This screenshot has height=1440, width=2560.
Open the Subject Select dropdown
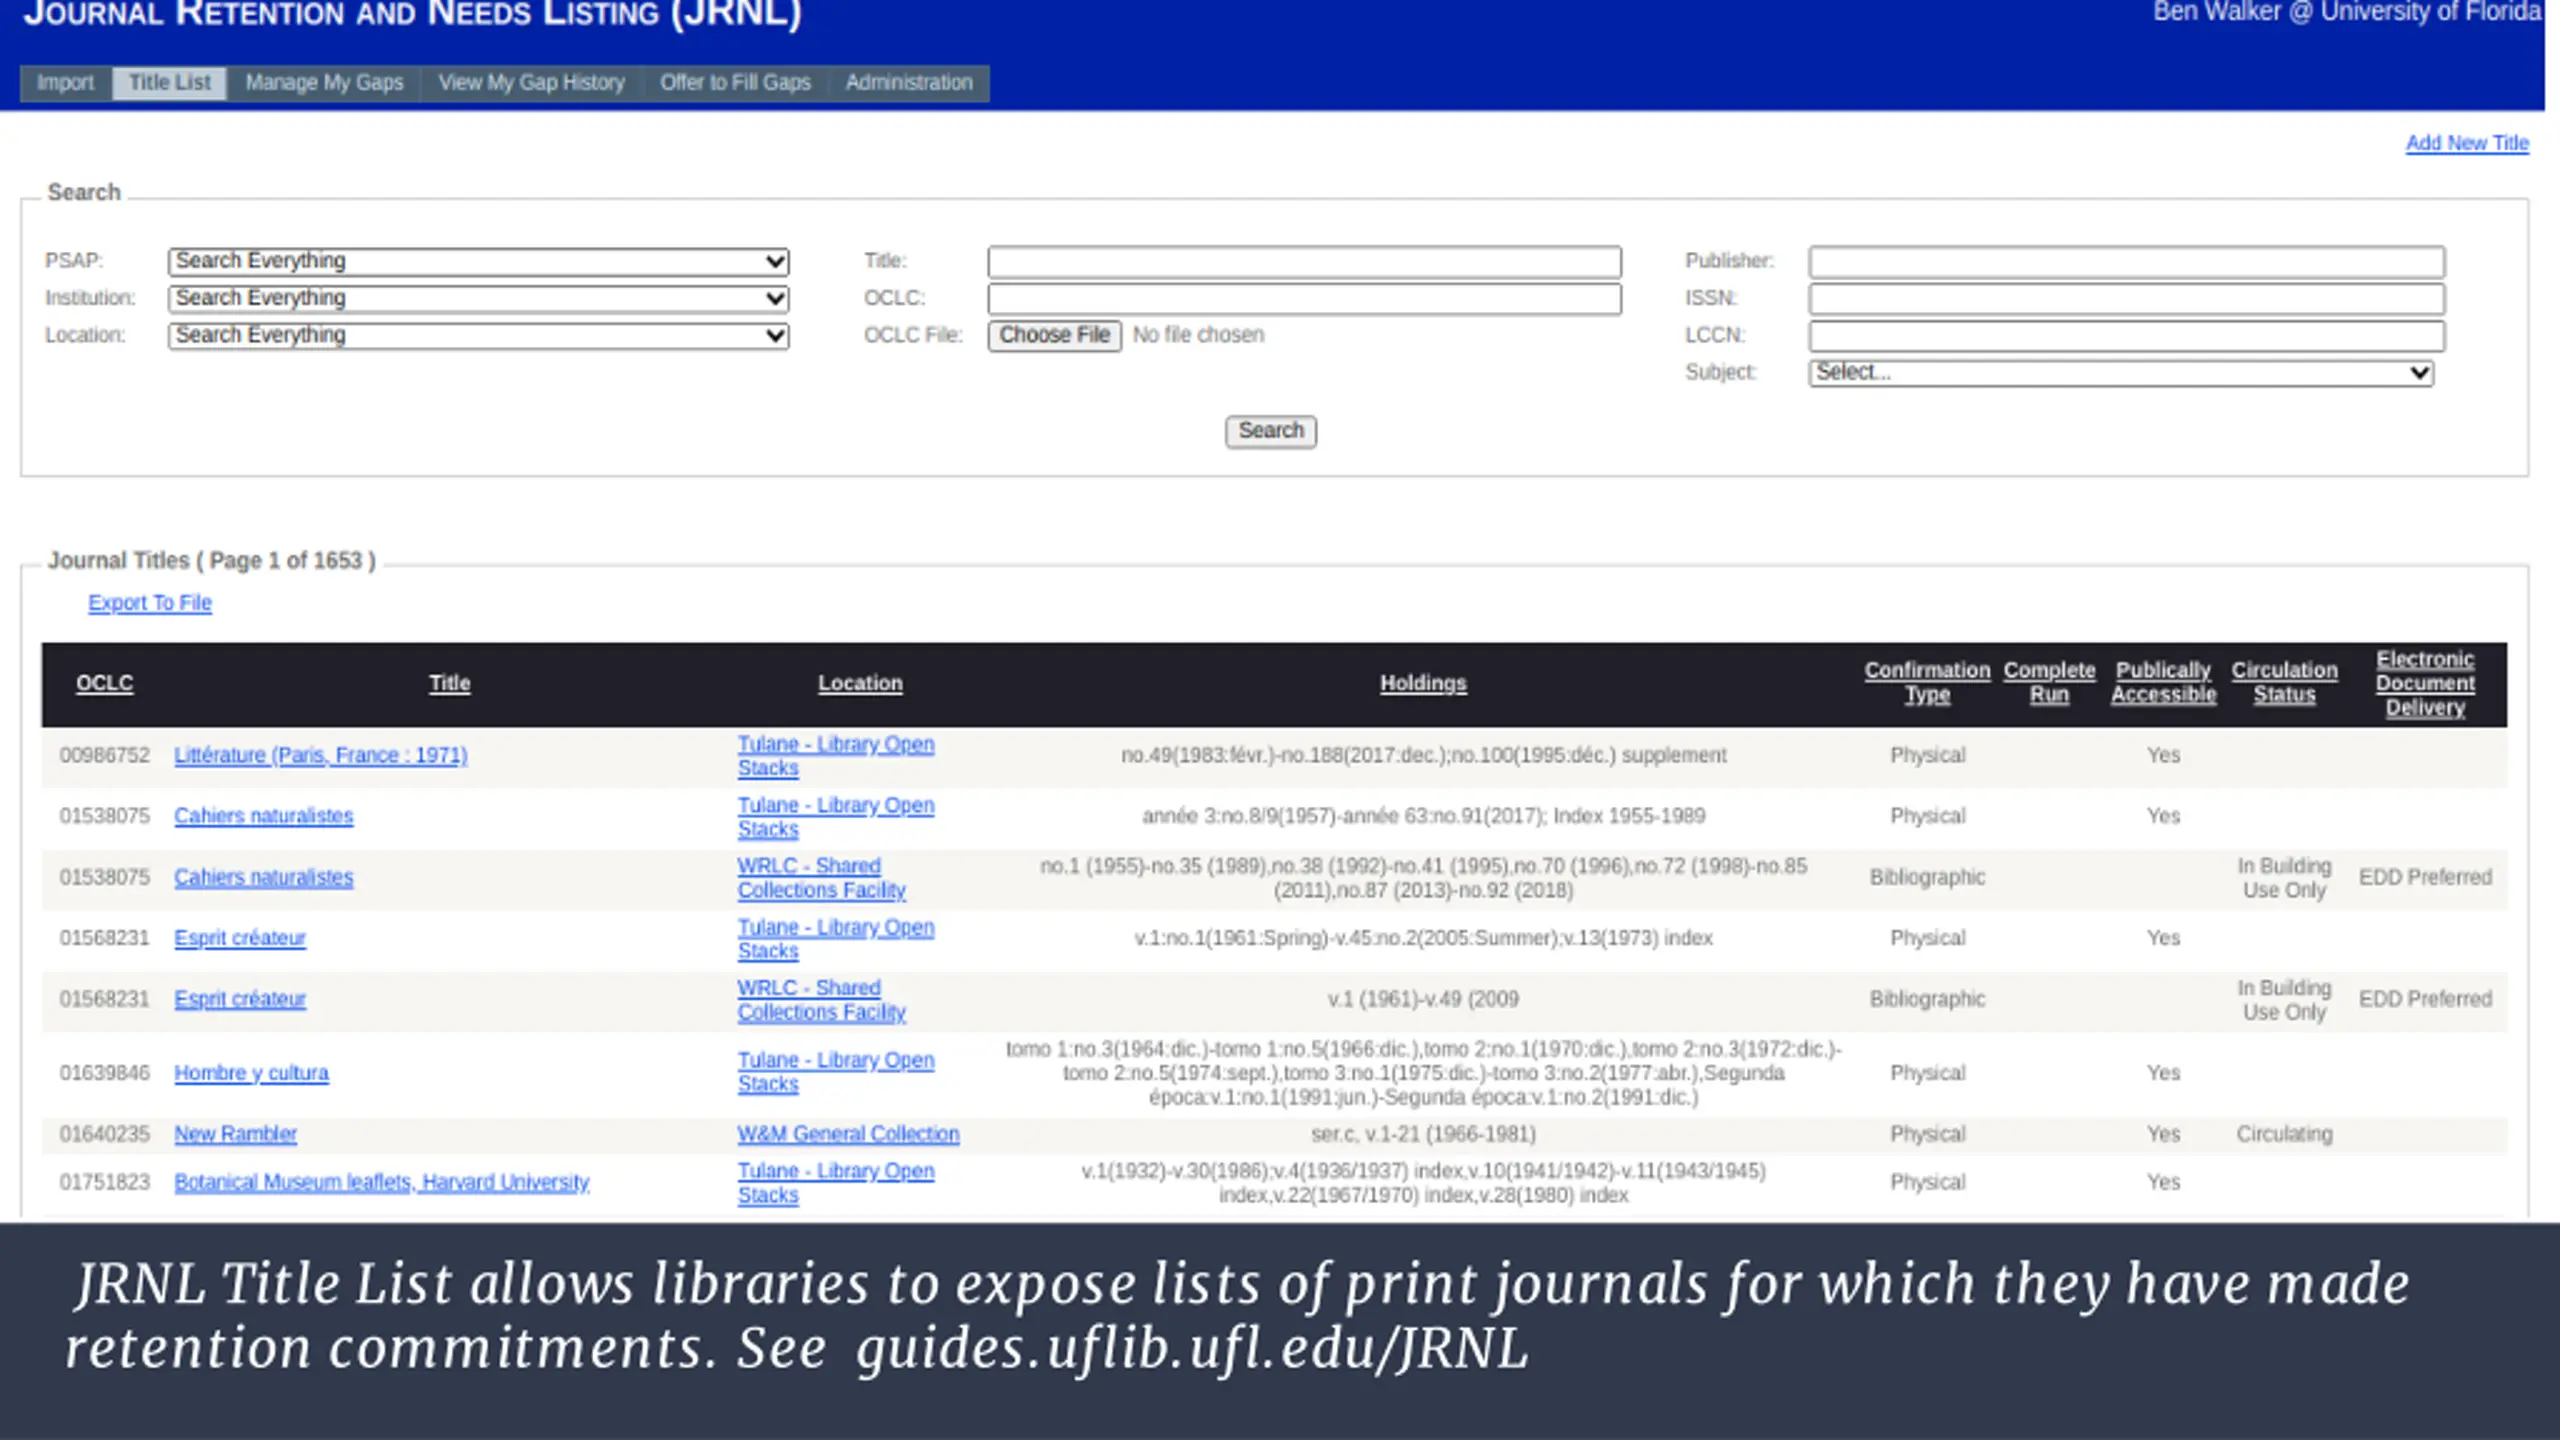(x=2121, y=372)
